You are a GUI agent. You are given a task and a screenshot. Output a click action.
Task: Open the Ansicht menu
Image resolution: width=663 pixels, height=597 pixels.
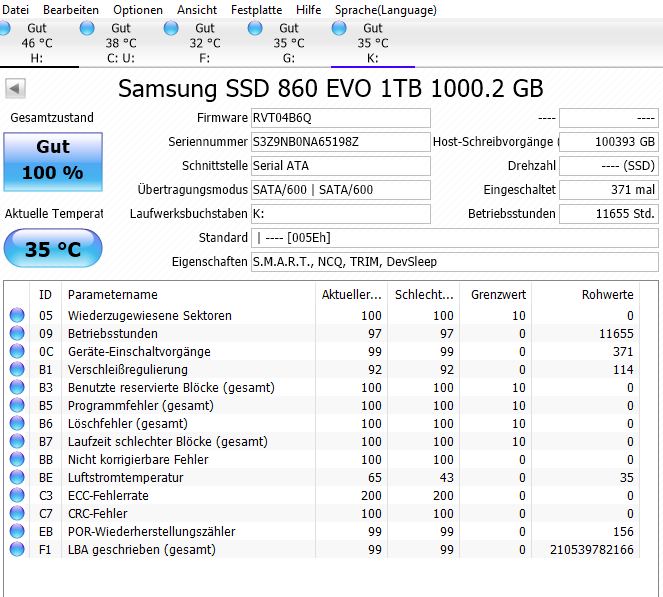coord(197,10)
